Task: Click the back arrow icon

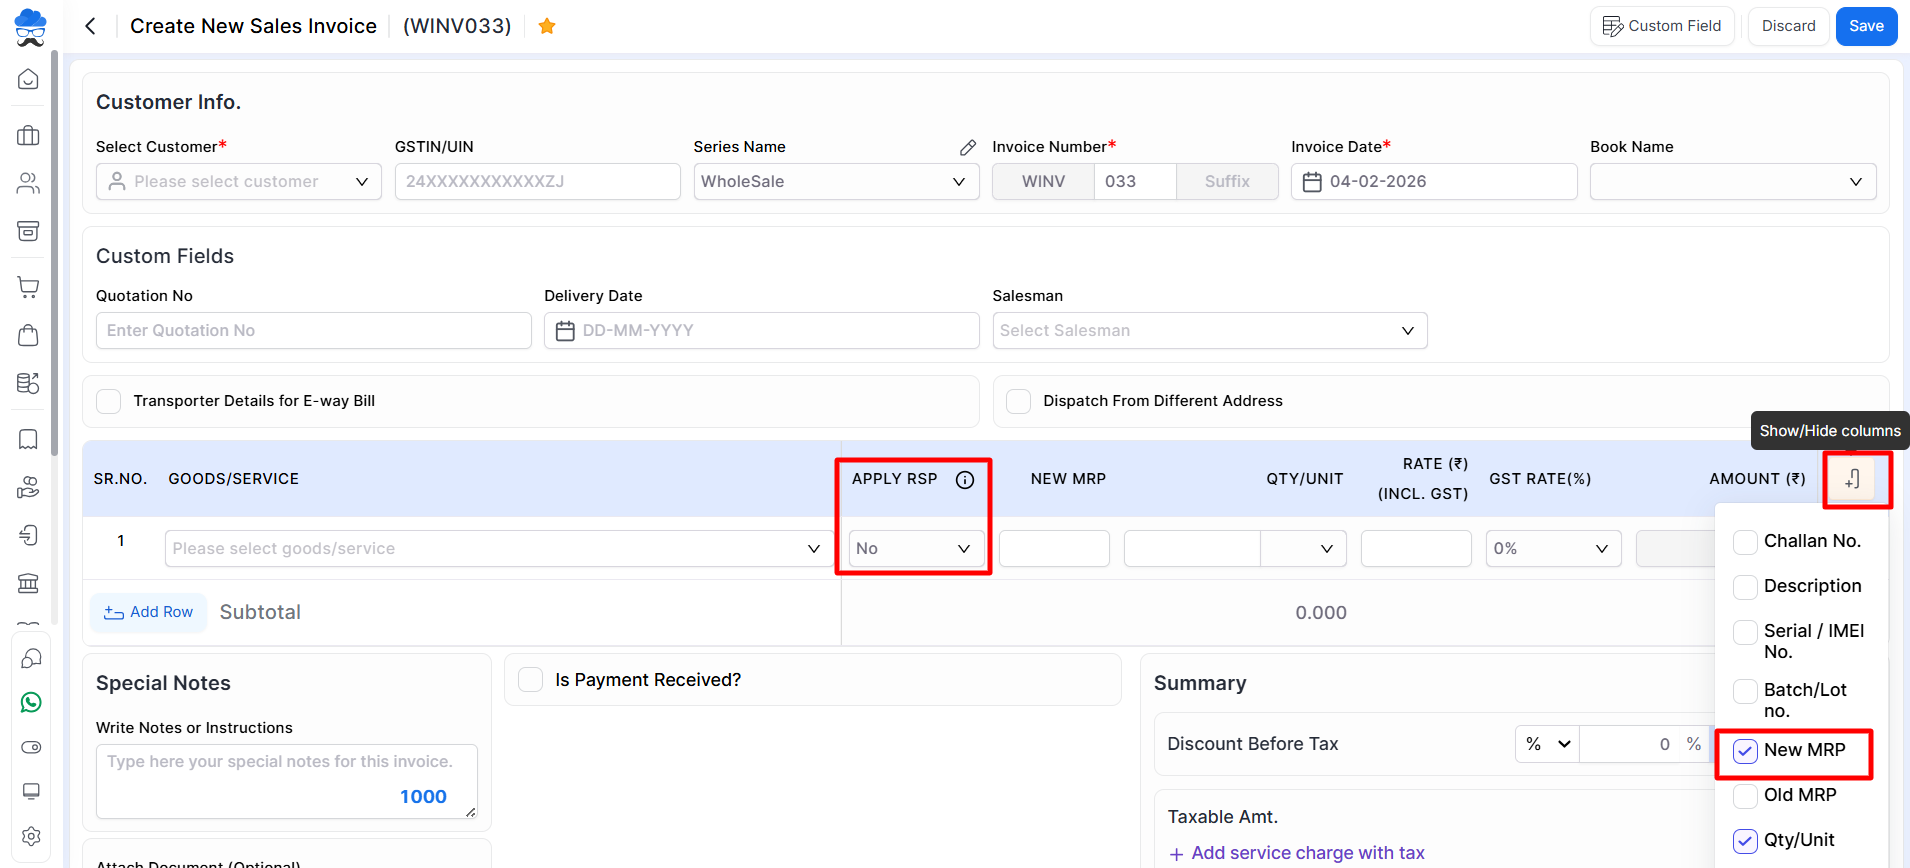Action: (x=90, y=26)
